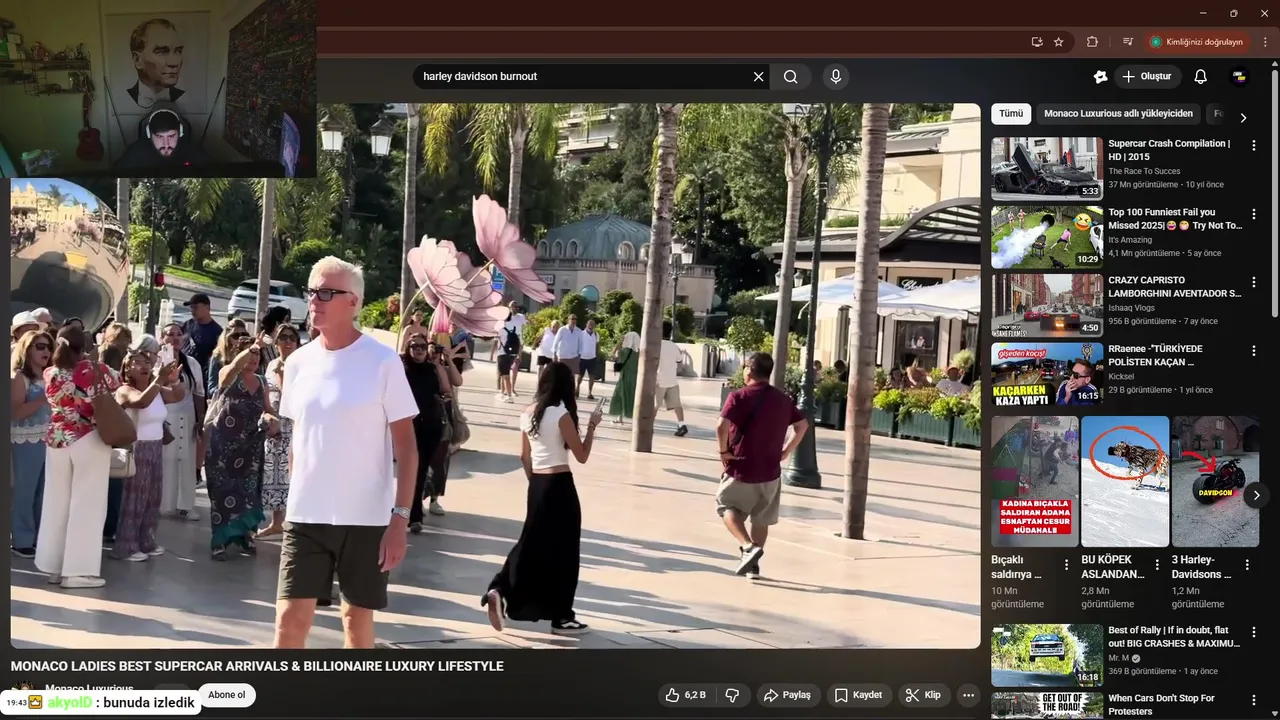Open options menu for 3 Harley-Davidsons short
This screenshot has height=720, width=1280.
[x=1247, y=565]
